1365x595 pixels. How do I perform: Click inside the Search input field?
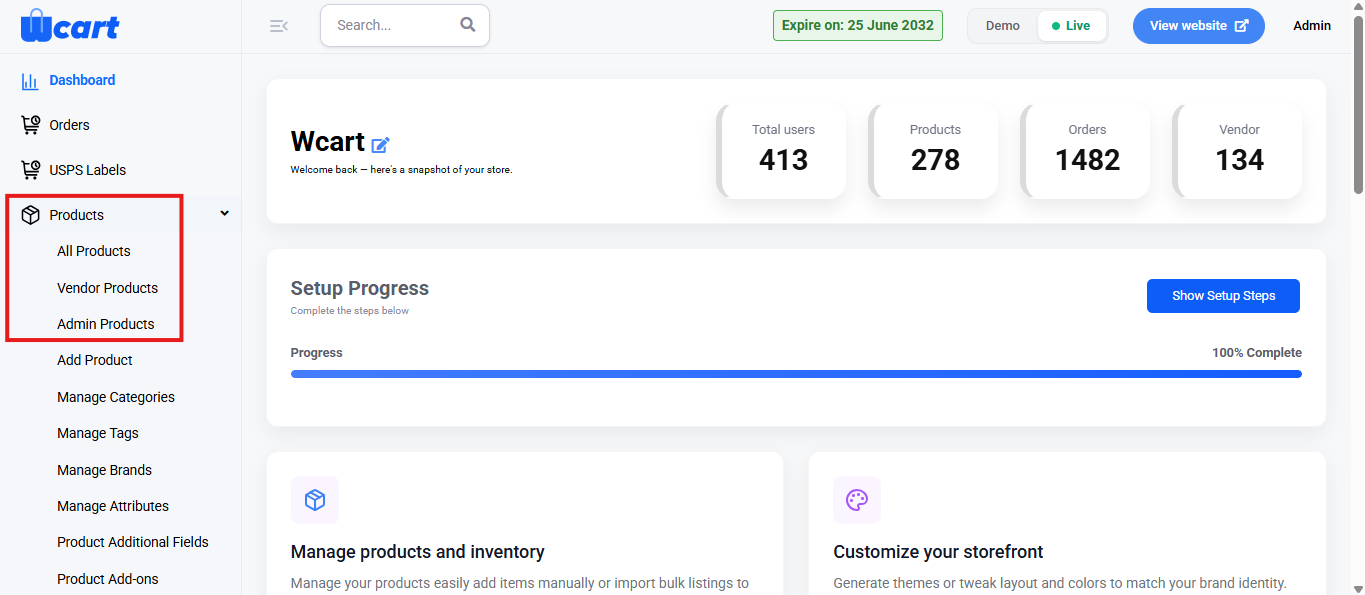(x=394, y=25)
